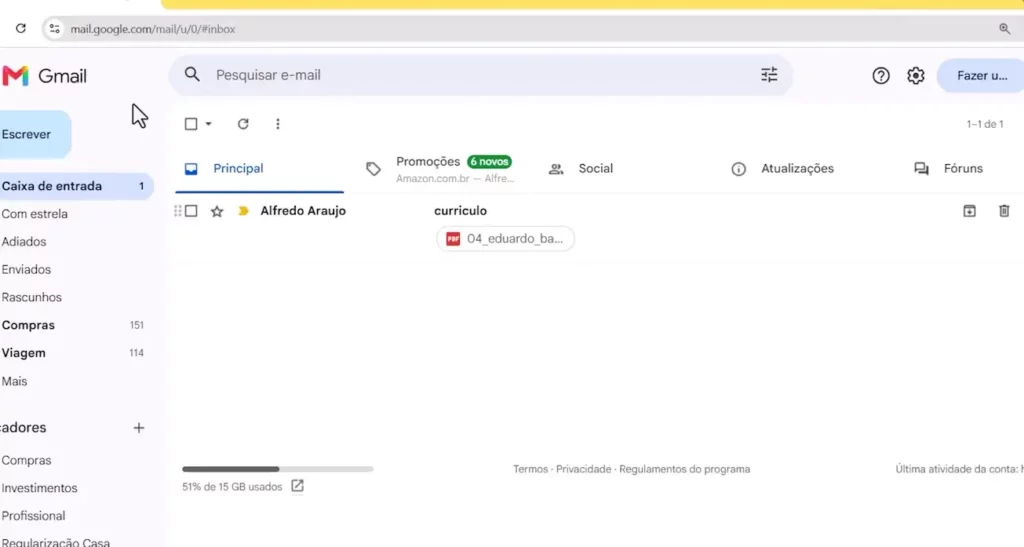Click the Promoções tag icon
The height and width of the screenshot is (547, 1024).
[373, 169]
